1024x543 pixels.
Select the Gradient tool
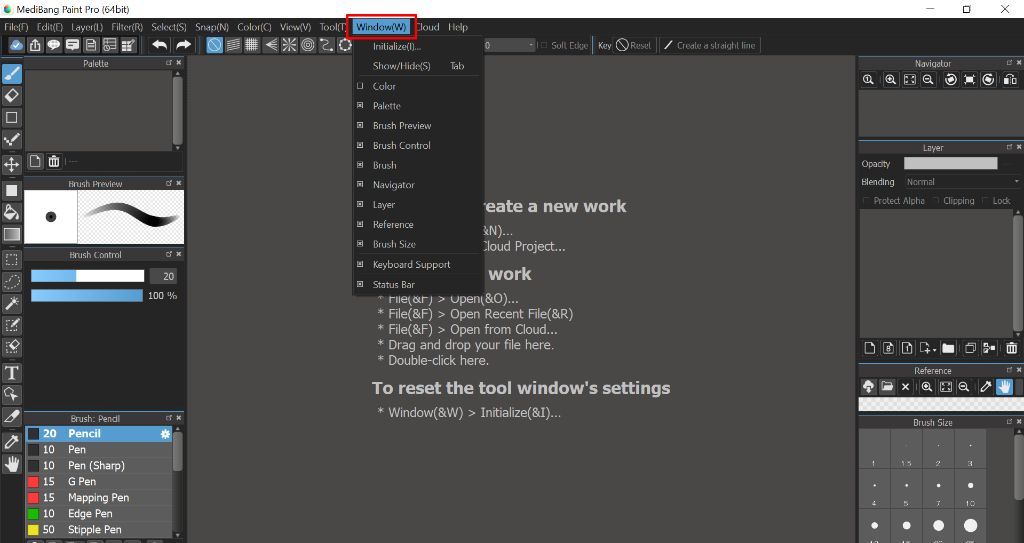click(11, 234)
